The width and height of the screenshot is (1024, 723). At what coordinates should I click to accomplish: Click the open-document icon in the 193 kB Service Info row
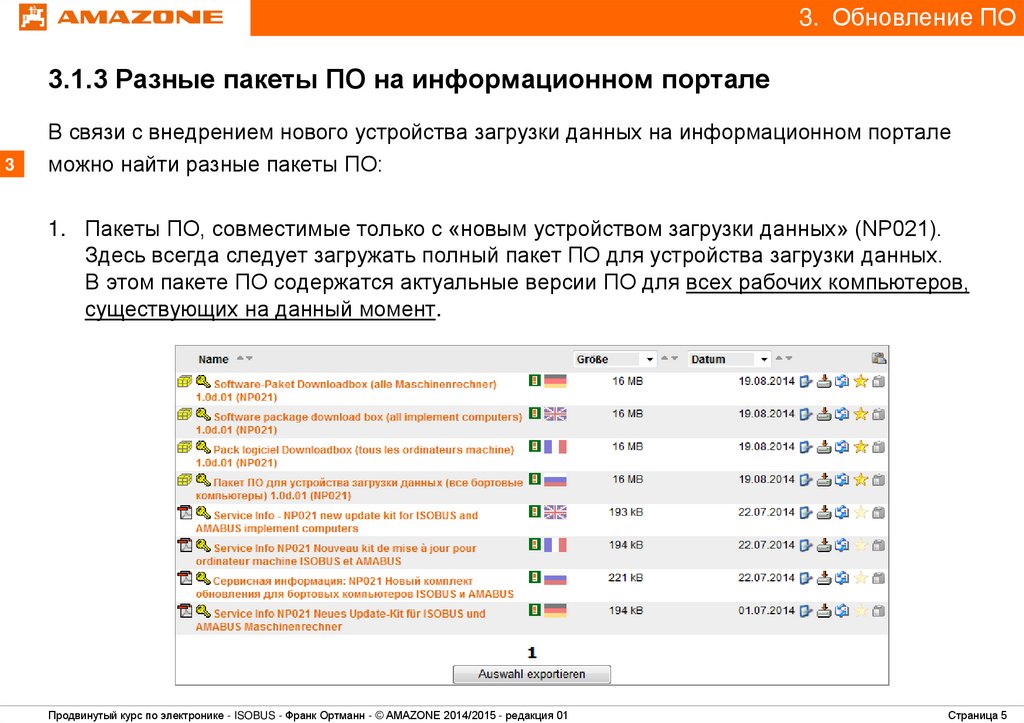tap(807, 513)
